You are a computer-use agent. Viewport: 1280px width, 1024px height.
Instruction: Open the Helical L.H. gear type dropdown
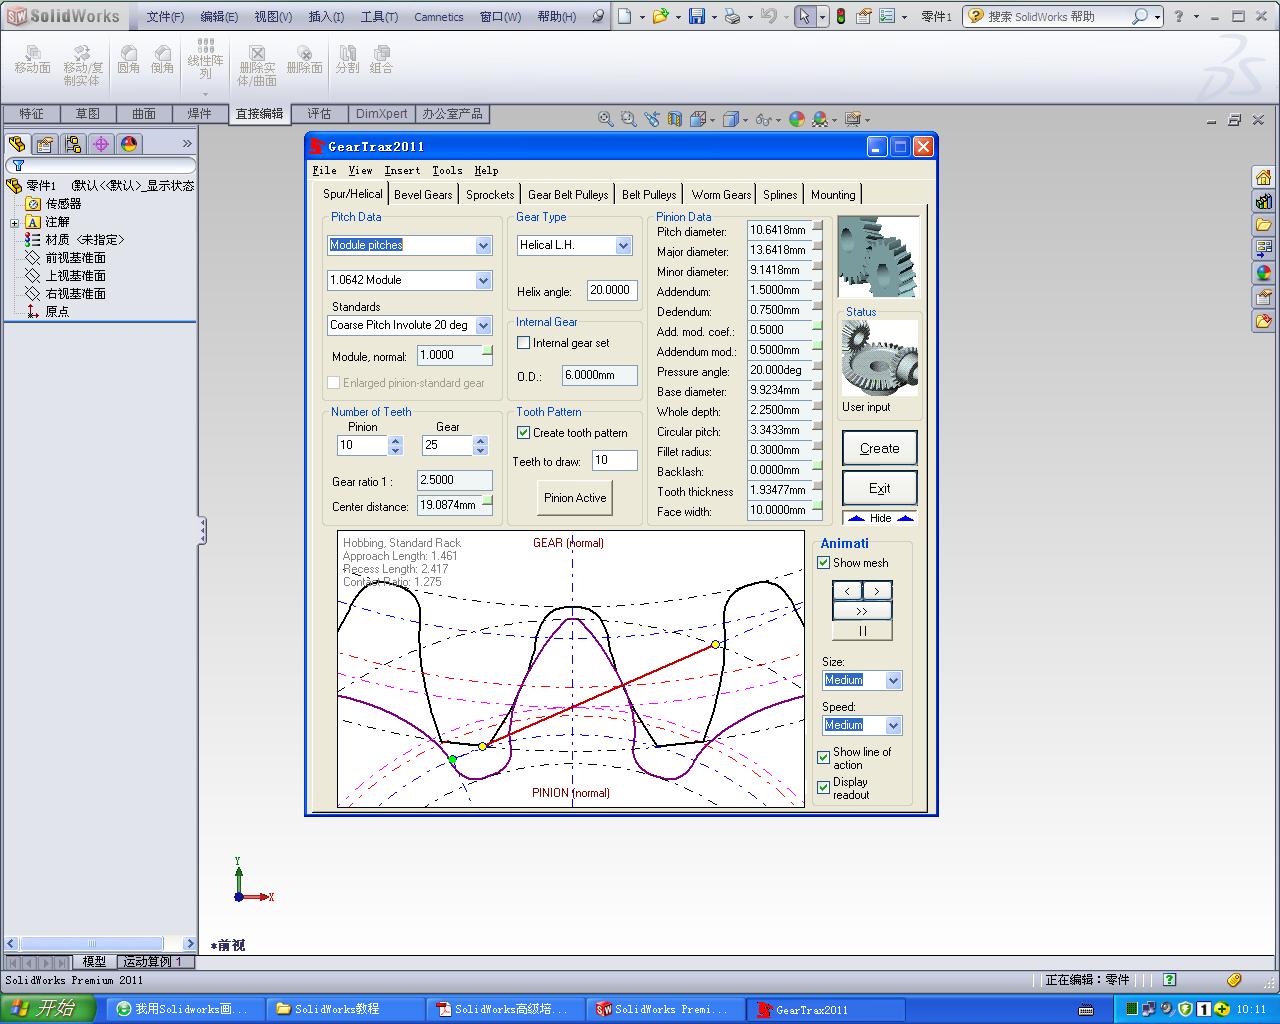coord(624,245)
